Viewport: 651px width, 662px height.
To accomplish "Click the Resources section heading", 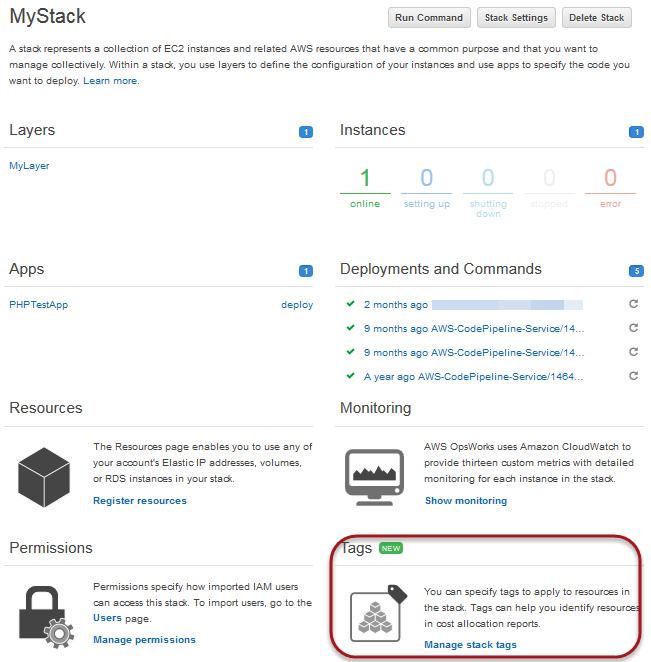I will pos(46,408).
